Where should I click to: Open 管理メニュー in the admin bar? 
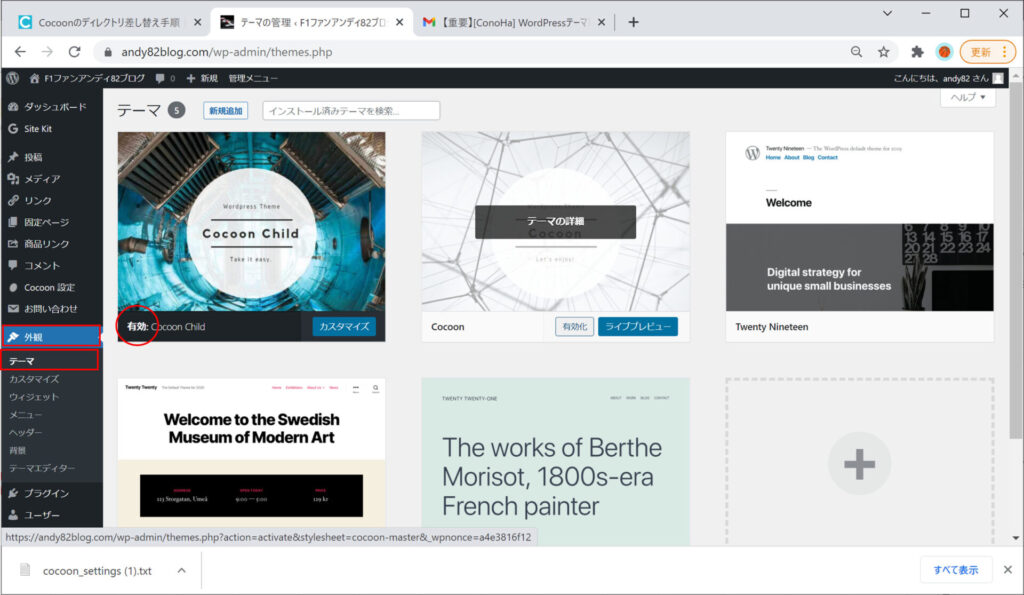click(253, 78)
